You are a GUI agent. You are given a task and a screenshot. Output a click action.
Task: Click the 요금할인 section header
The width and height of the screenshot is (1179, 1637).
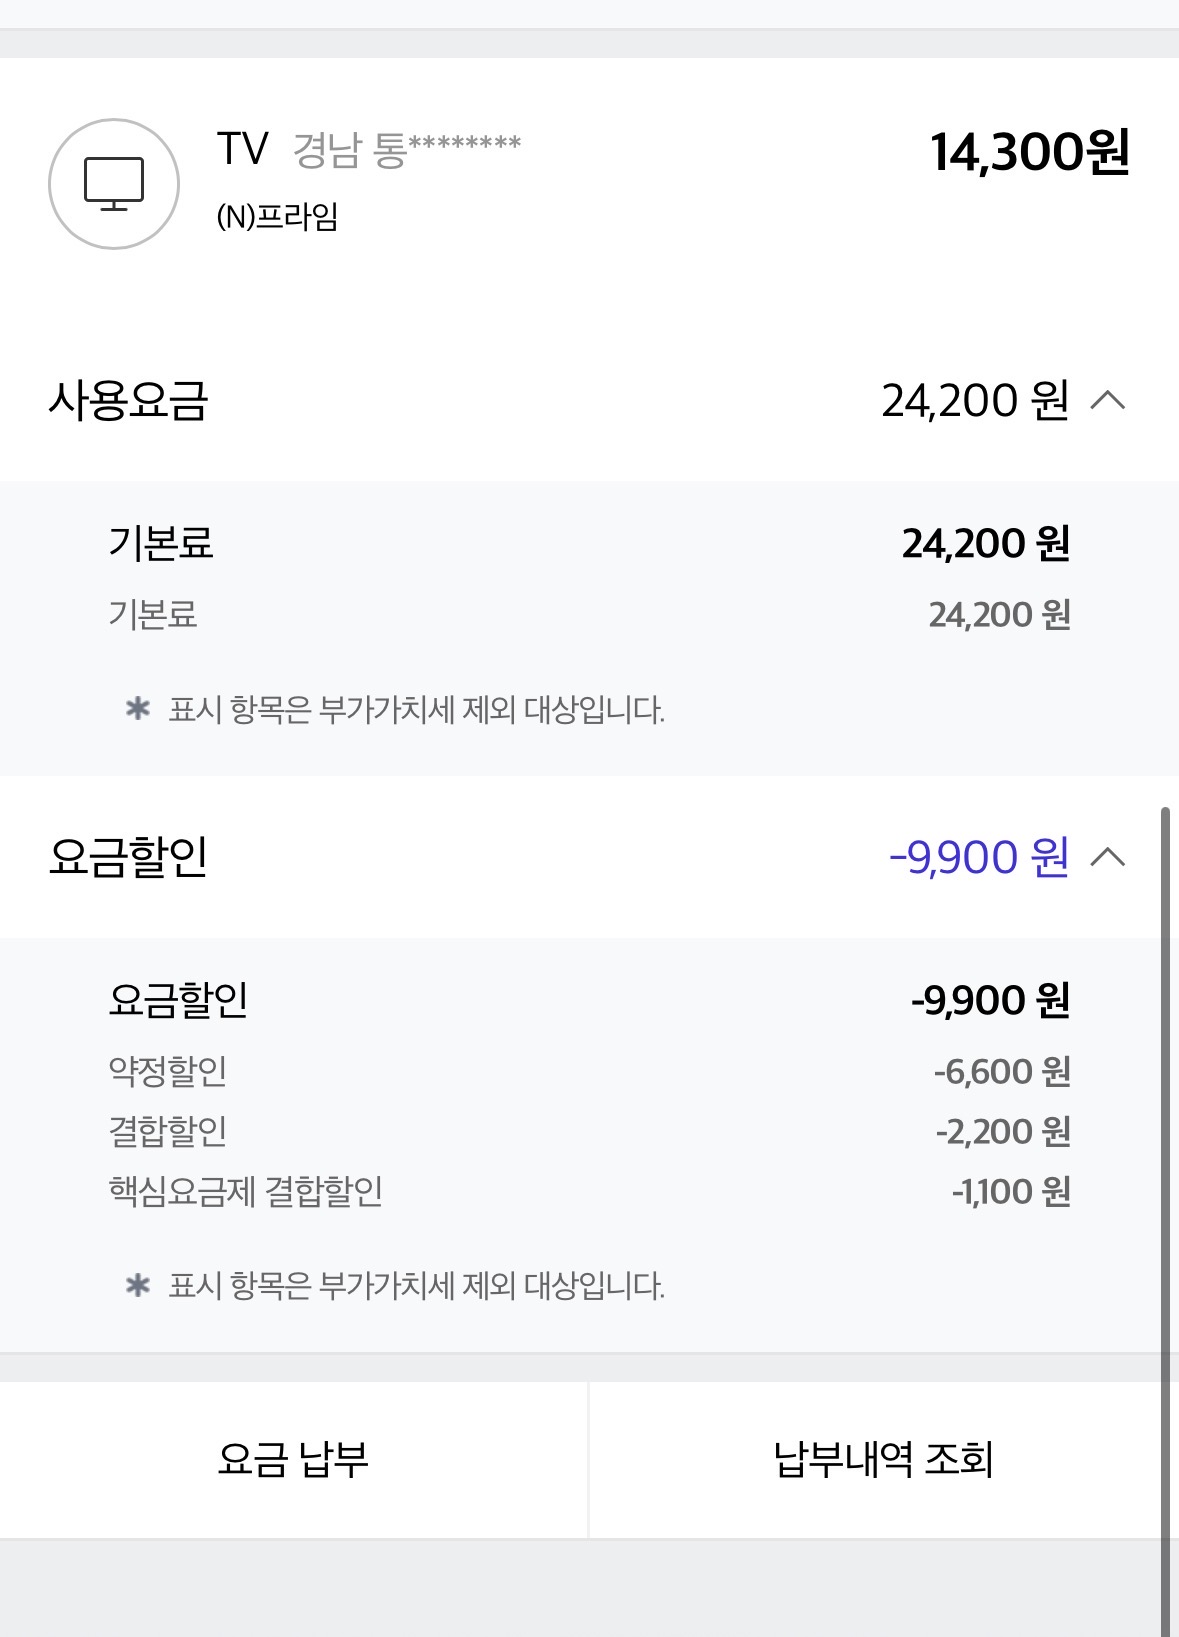128,857
